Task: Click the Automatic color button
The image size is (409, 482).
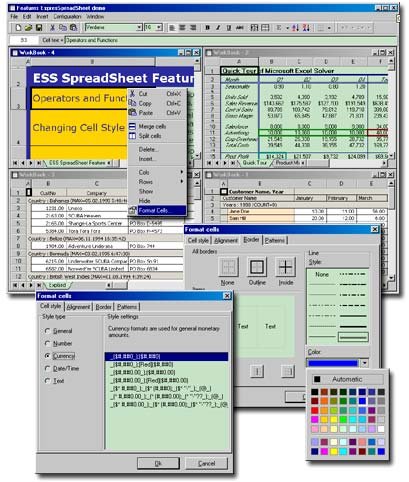Action: [x=347, y=379]
